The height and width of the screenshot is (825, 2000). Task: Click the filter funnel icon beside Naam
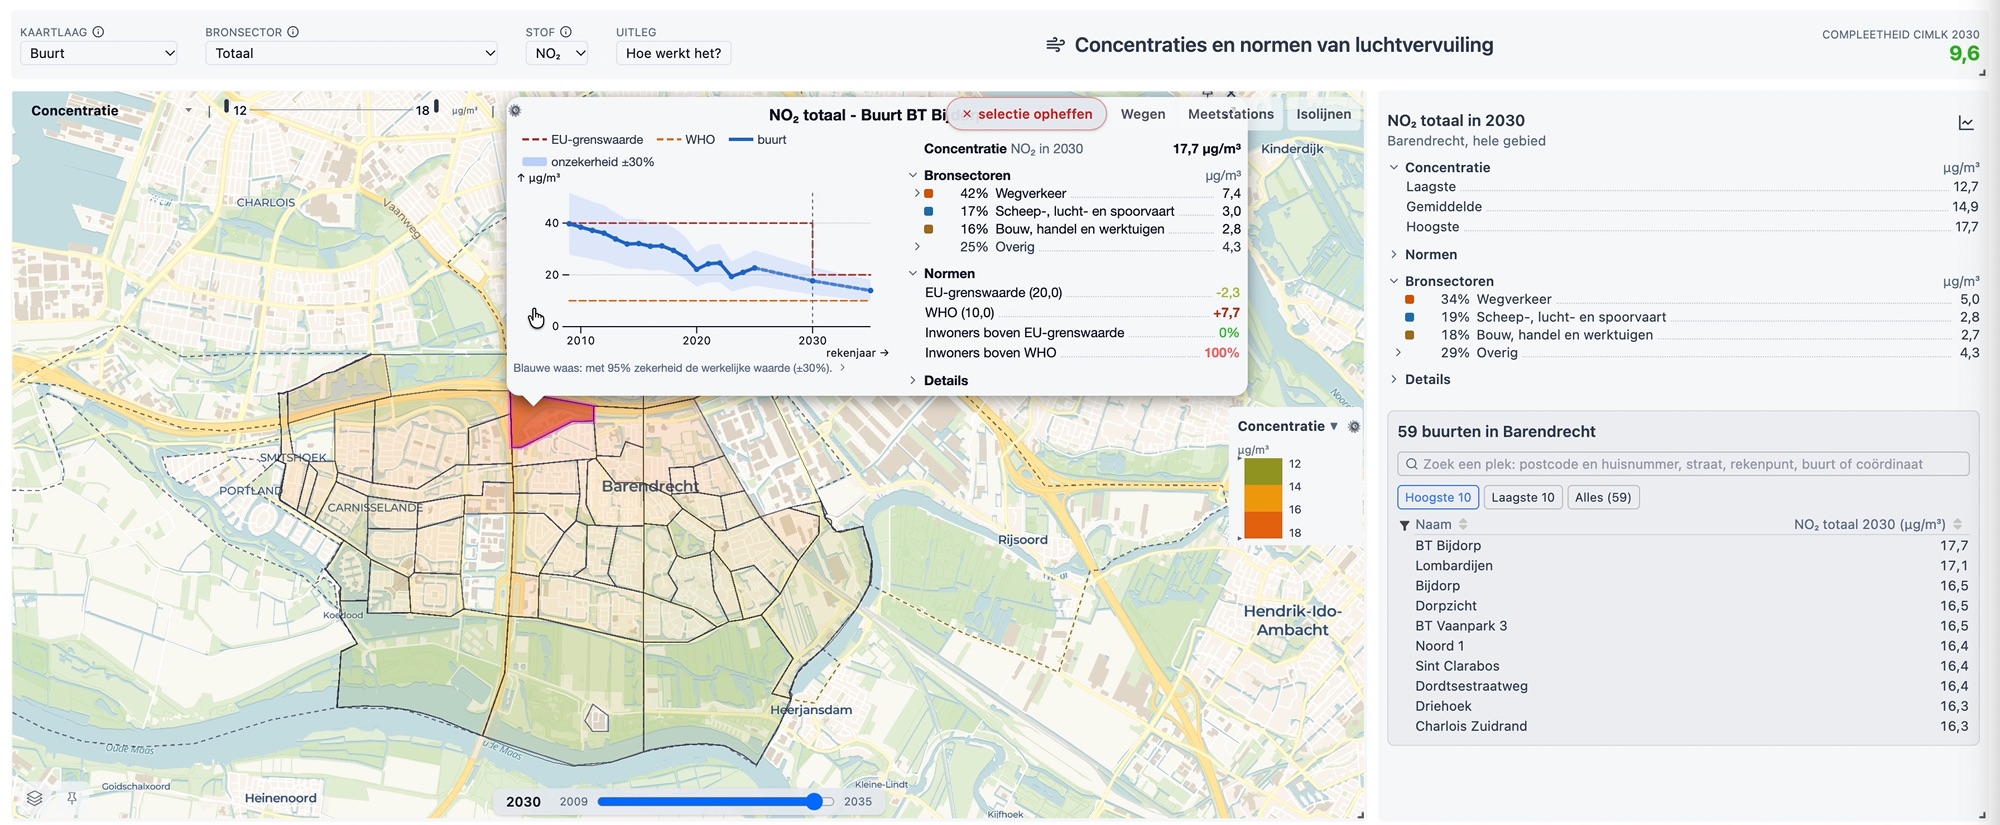(1404, 525)
